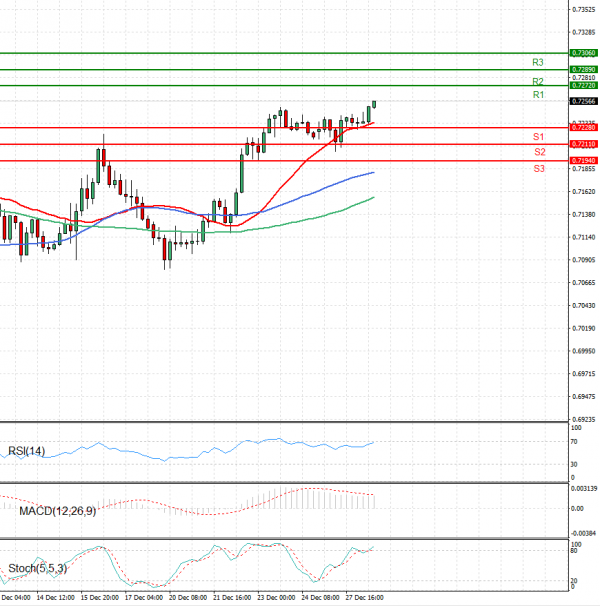This screenshot has height=606, width=600.
Task: Click the 17 Dec 04:00 time axis label
Action: [x=143, y=597]
